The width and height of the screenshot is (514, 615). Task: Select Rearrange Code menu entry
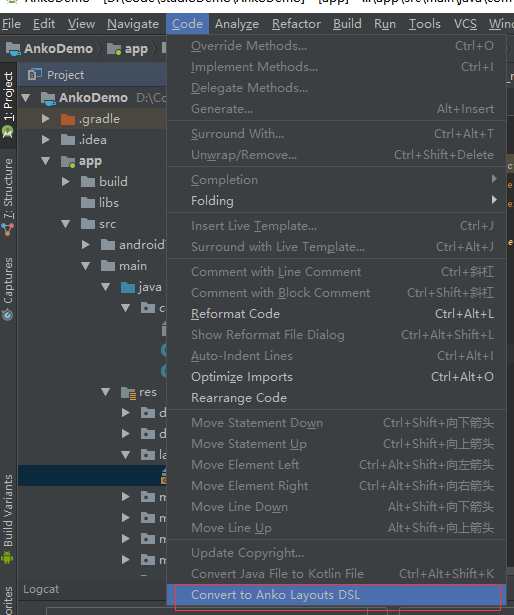point(336,398)
